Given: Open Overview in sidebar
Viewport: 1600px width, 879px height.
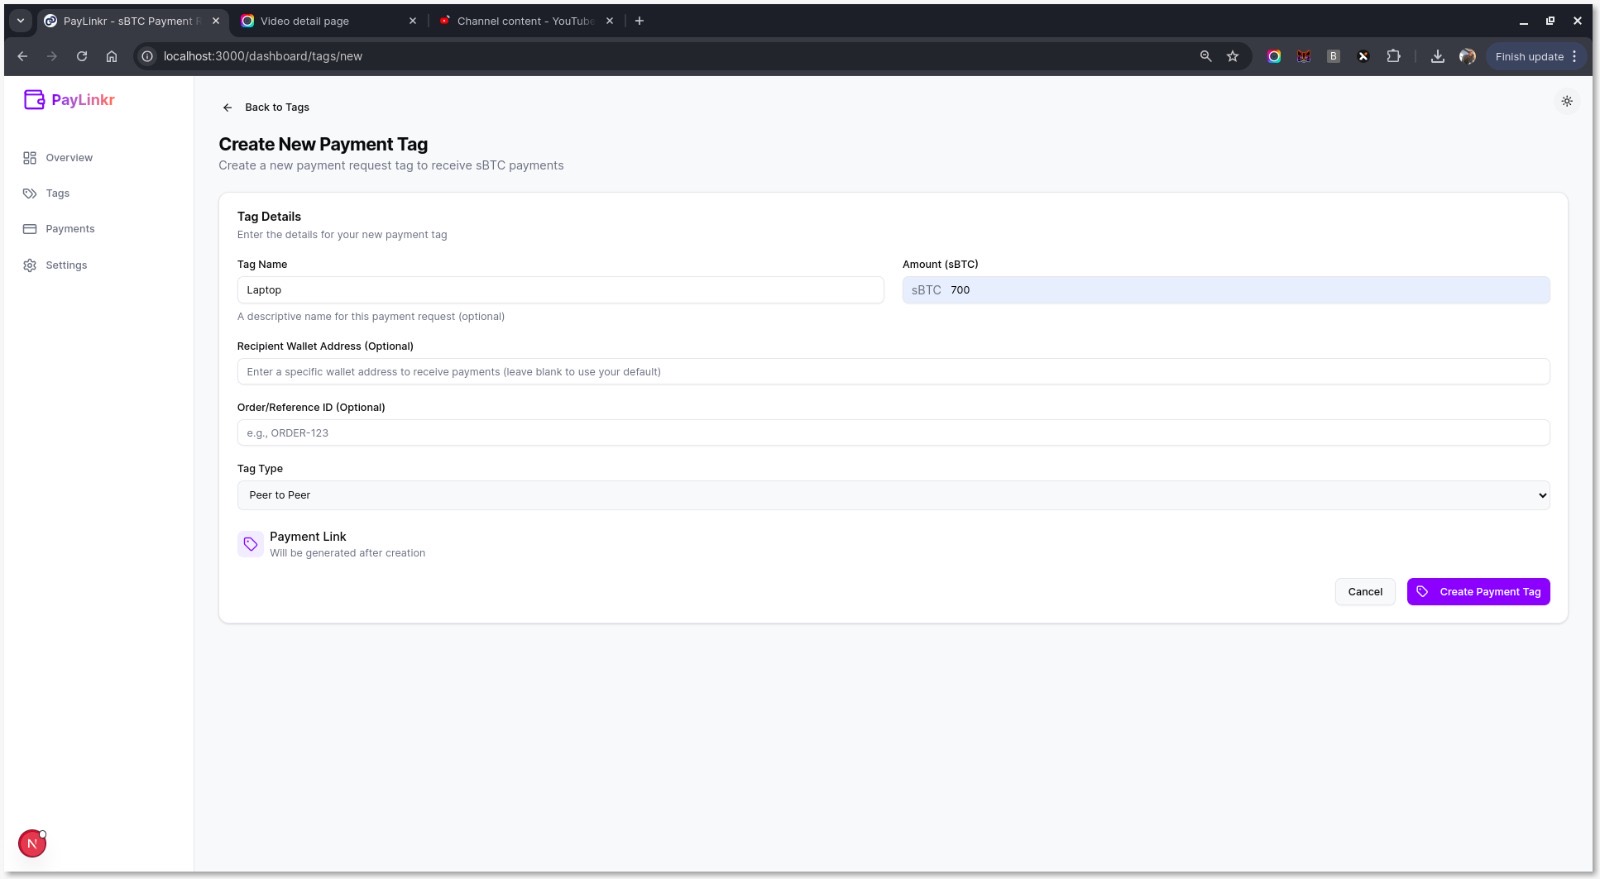Looking at the screenshot, I should point(58,158).
